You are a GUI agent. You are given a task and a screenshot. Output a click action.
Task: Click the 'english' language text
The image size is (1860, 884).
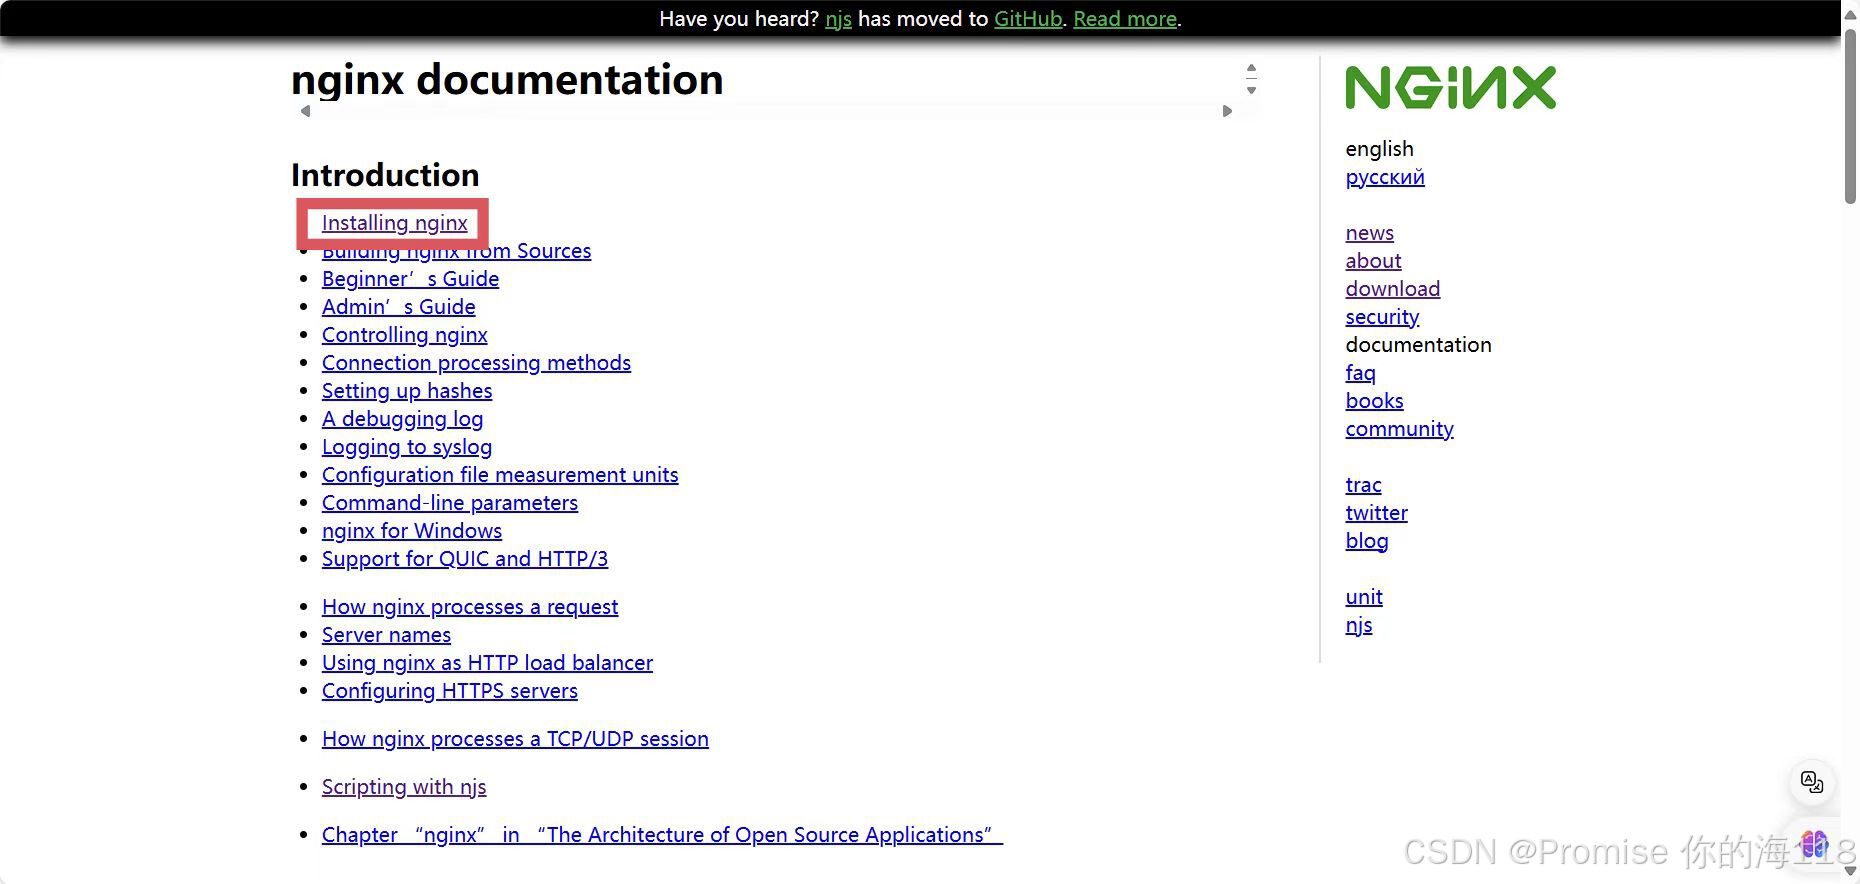coord(1379,149)
